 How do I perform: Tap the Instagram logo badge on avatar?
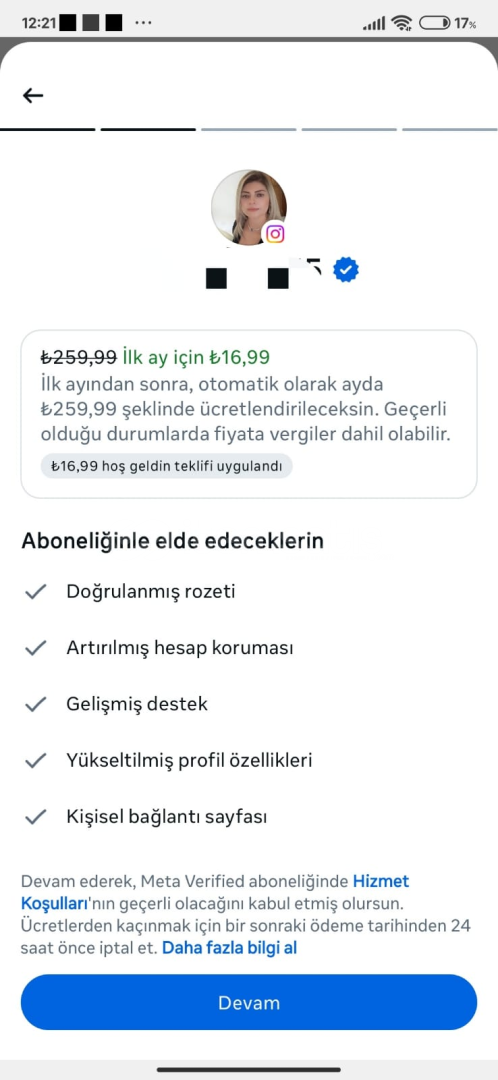tap(275, 234)
